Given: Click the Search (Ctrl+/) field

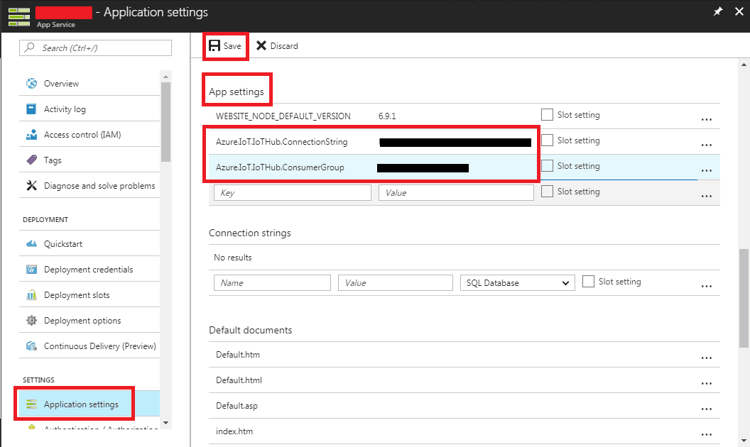Looking at the screenshot, I should coord(95,48).
